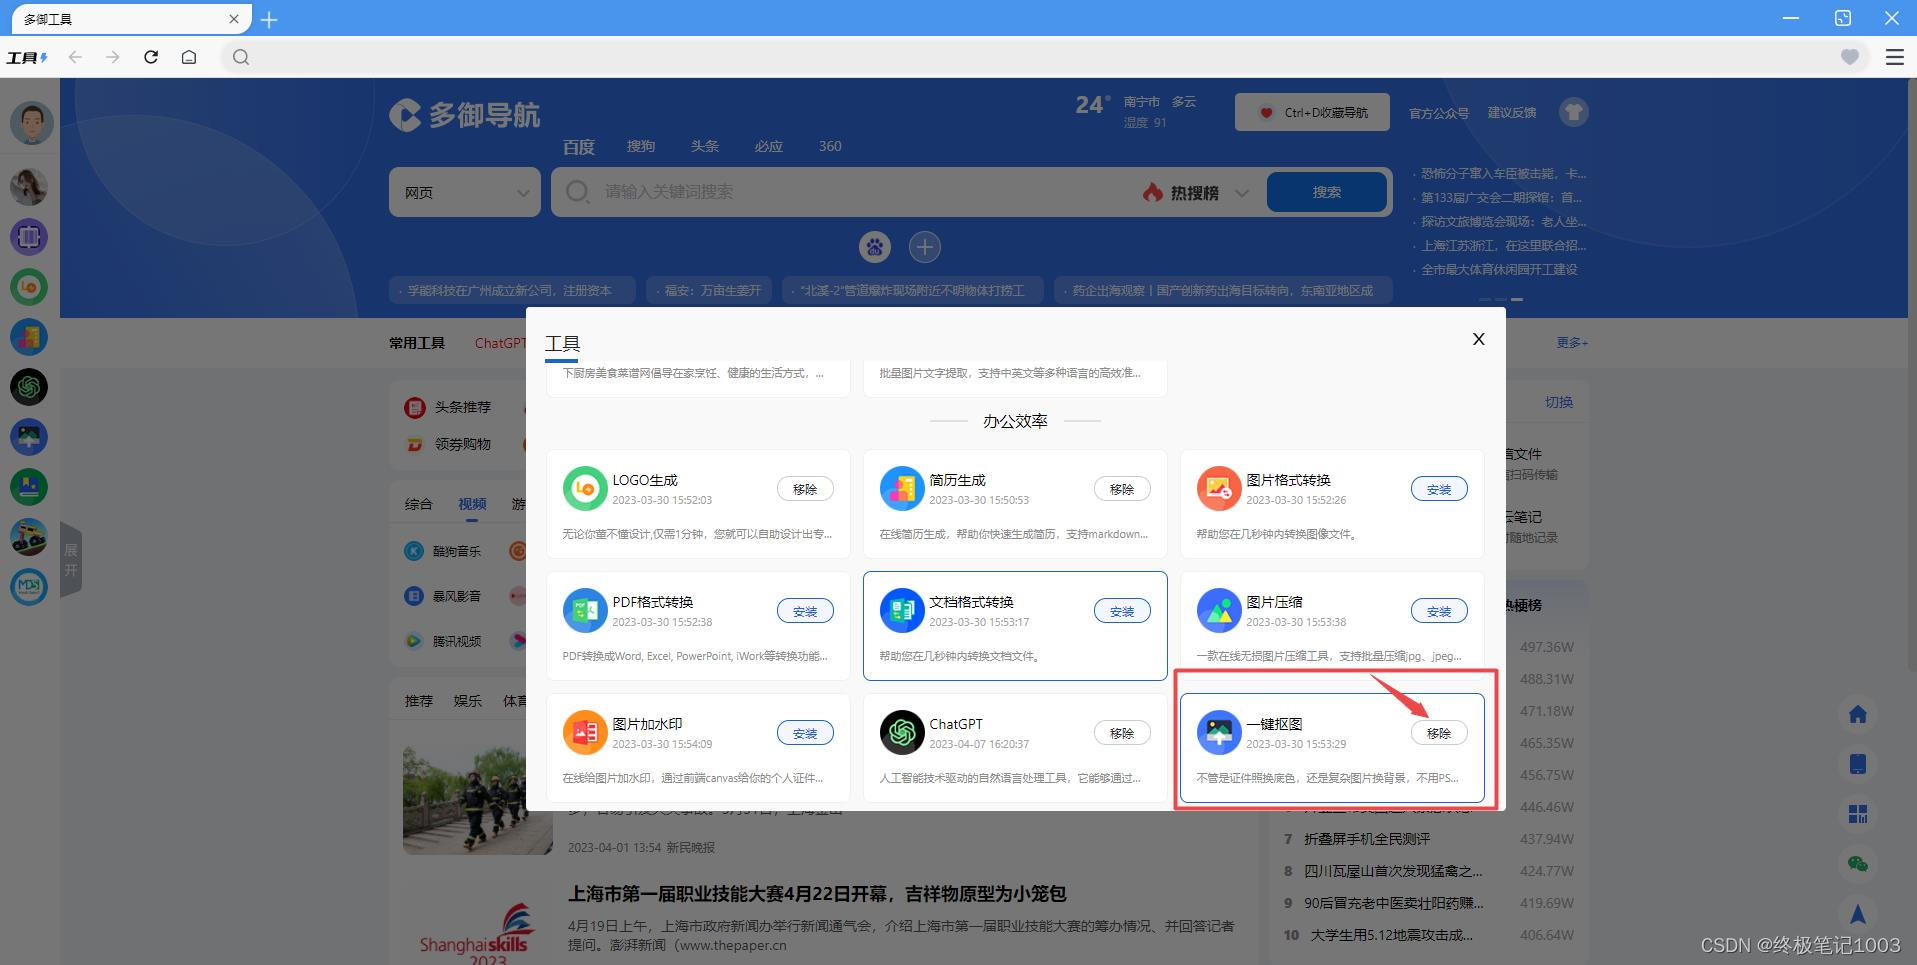Click the LOGO生成 card icon
1917x965 pixels.
[585, 489]
